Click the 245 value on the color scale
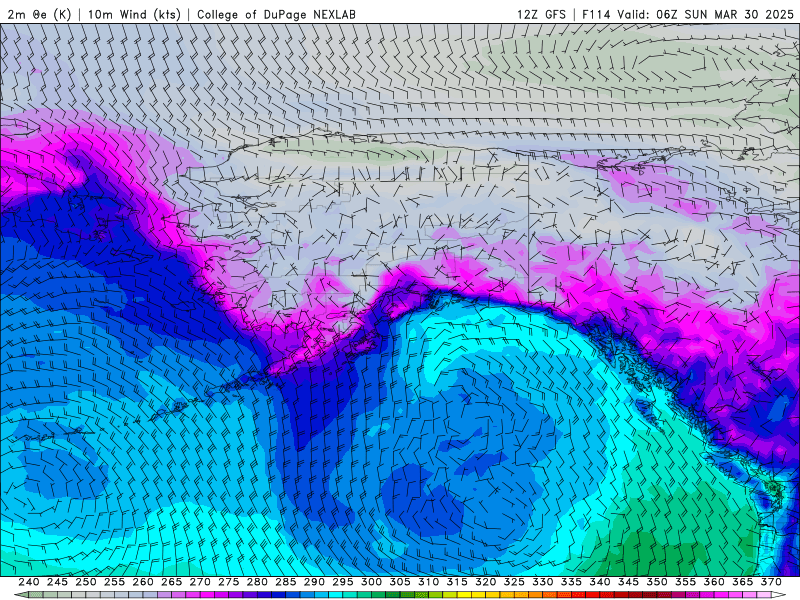This screenshot has height=600, width=800. coord(57,582)
